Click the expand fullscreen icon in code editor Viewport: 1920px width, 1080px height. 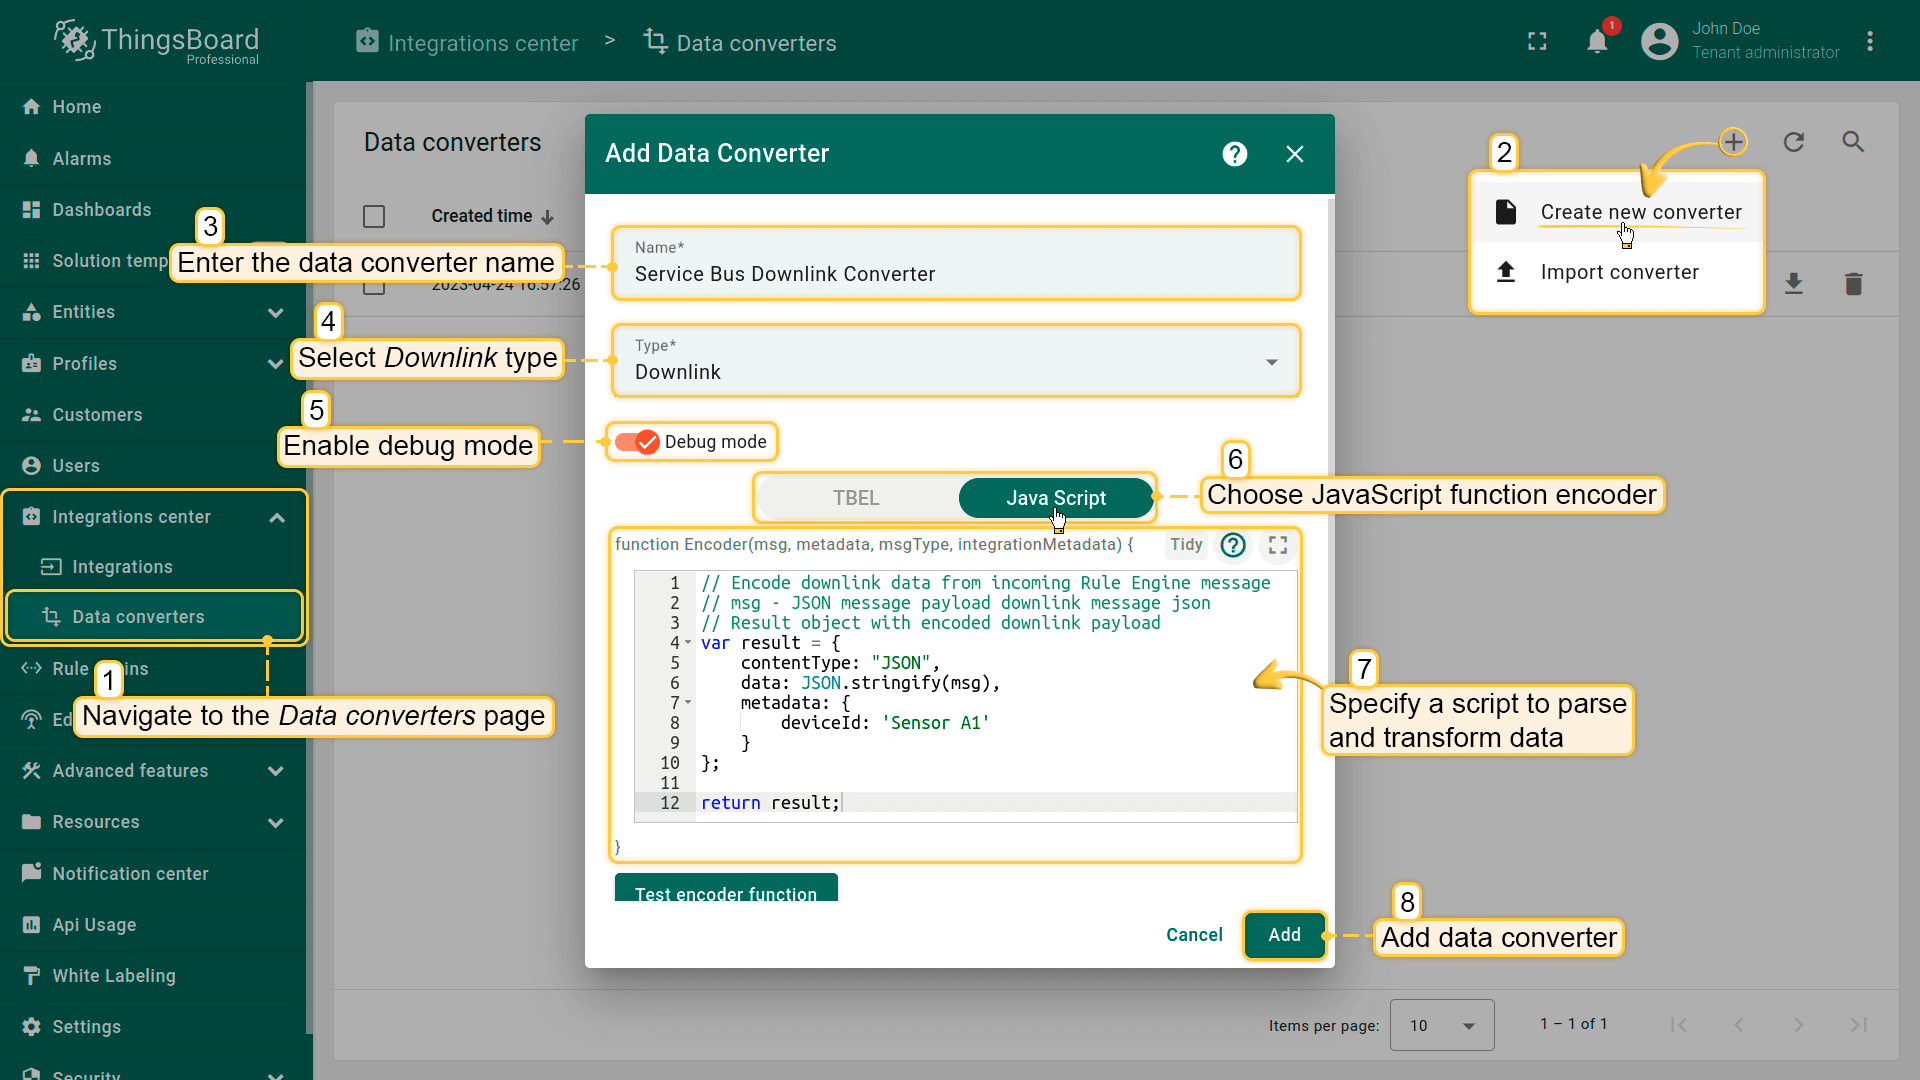tap(1275, 545)
